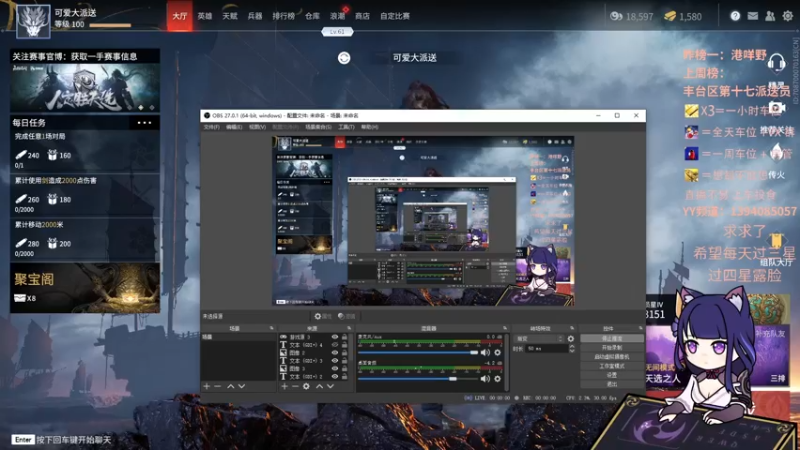Toggle the lock on 文本 (GDI+) 4 source
Viewport: 800px width, 450px height.
[344, 345]
